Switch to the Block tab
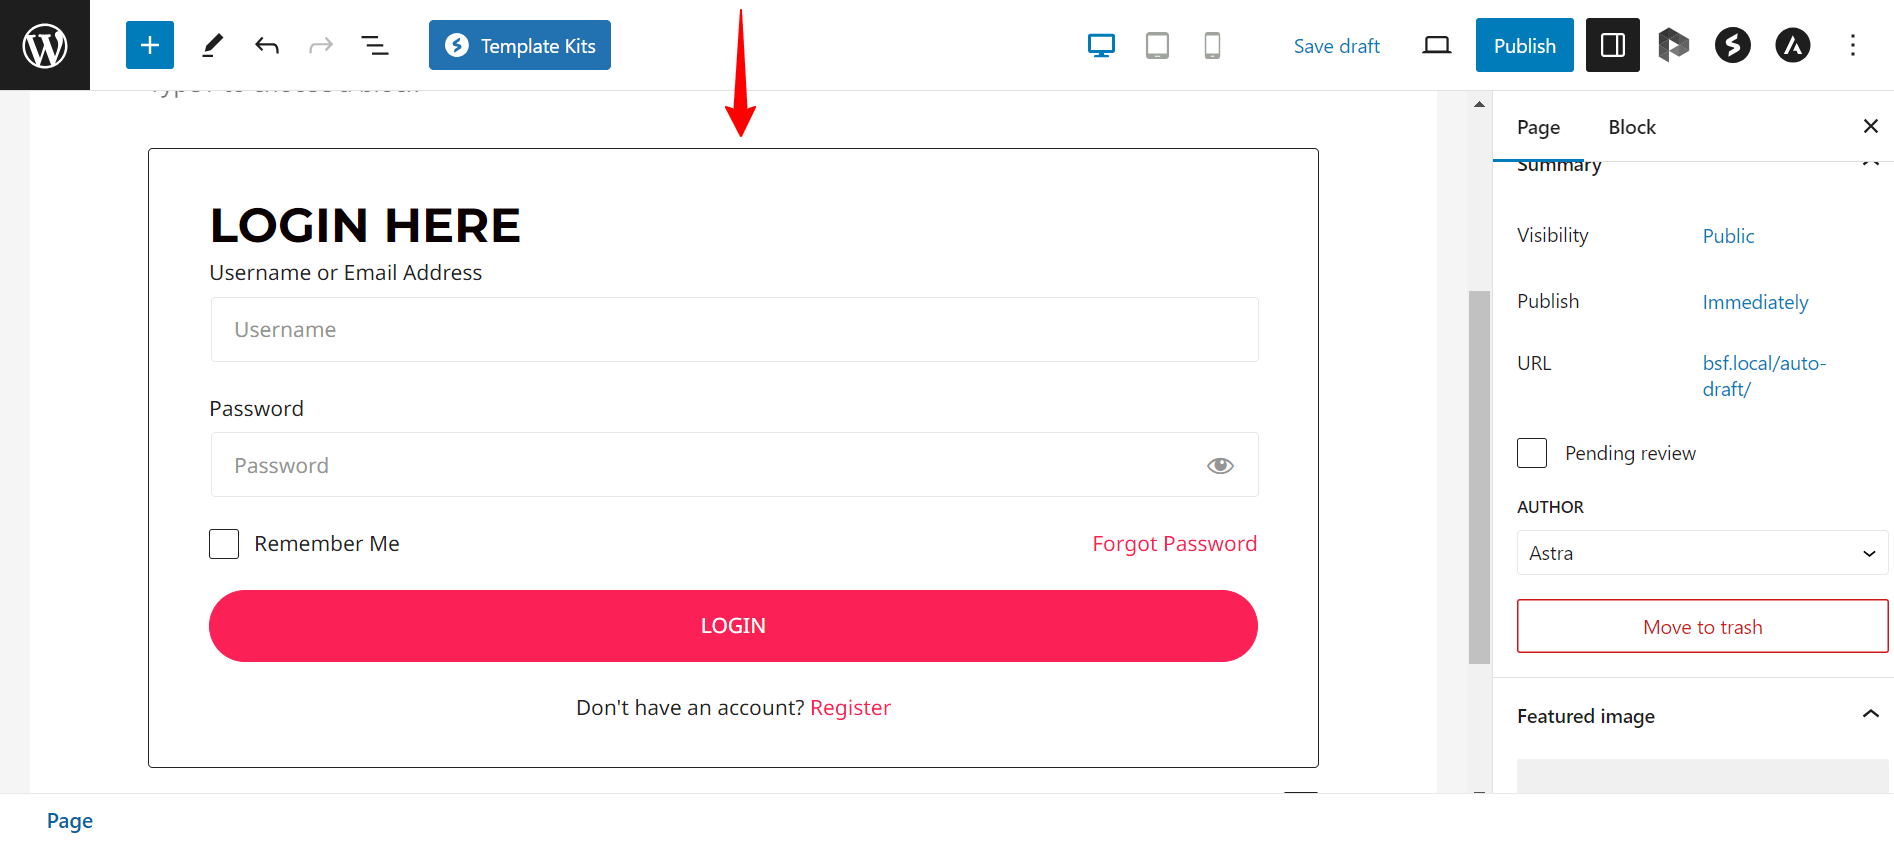This screenshot has height=845, width=1894. tap(1631, 127)
